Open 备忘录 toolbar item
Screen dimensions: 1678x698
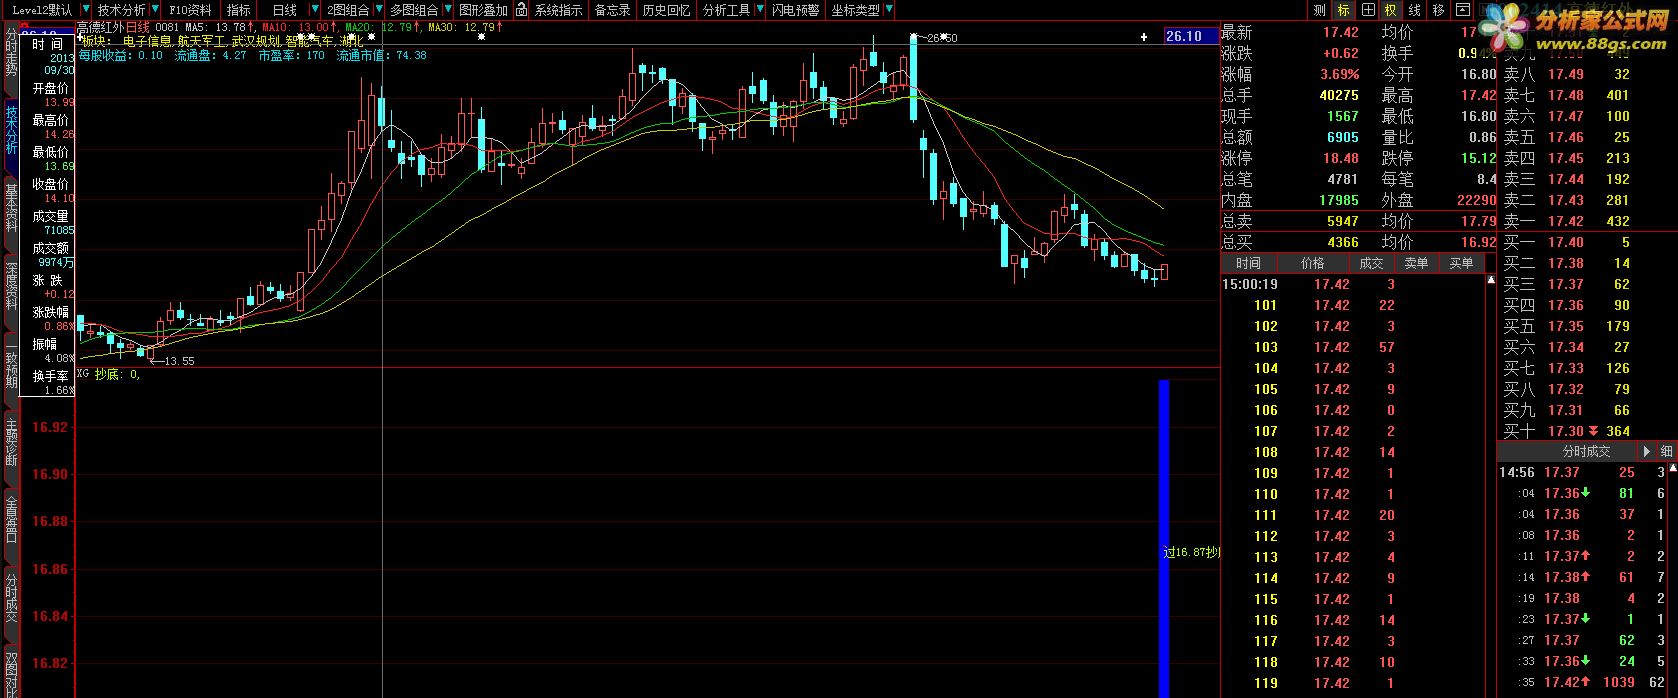click(613, 10)
